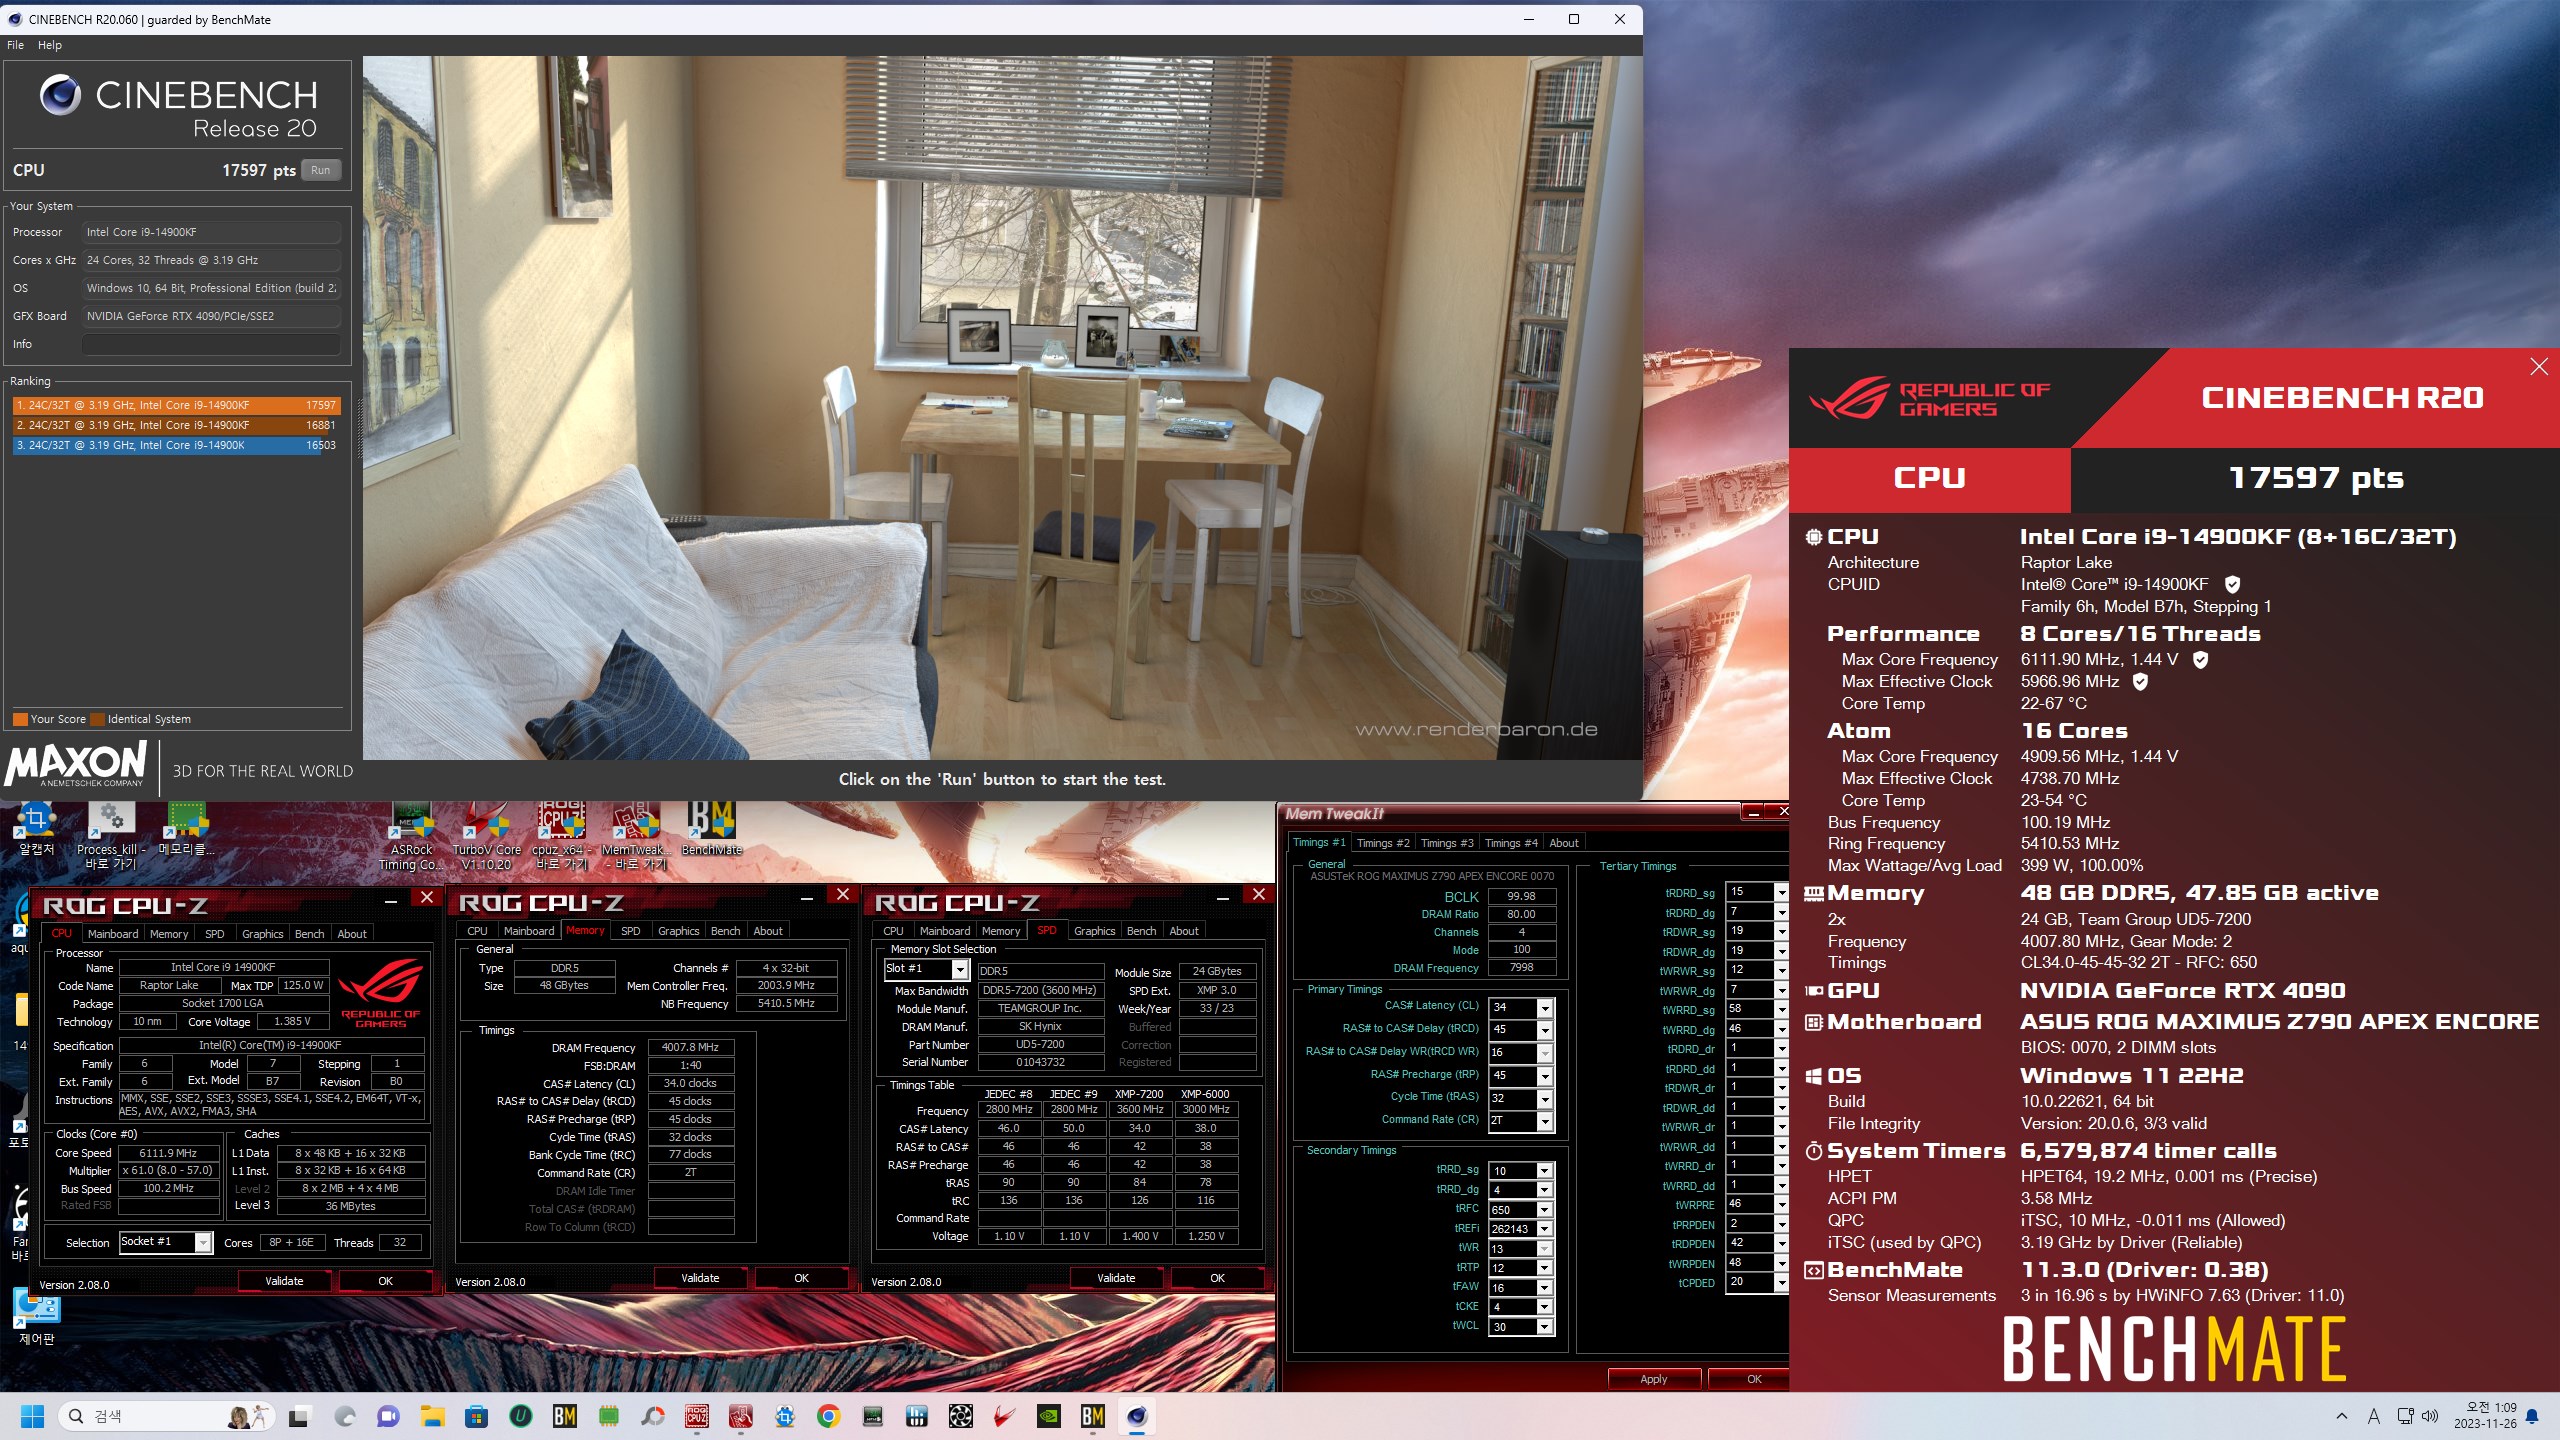Show hidden system tray icons

[x=2341, y=1416]
